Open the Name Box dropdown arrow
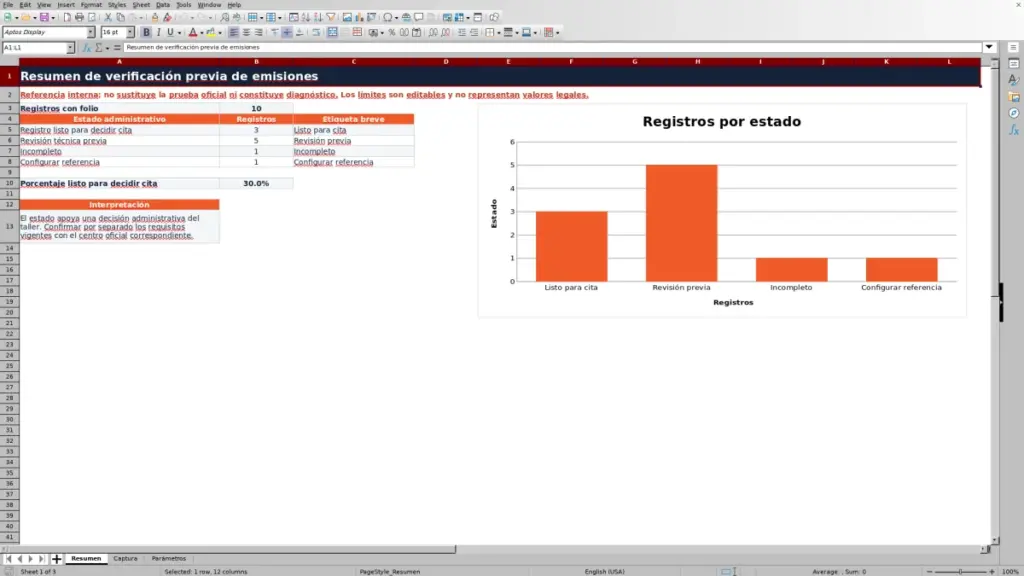This screenshot has height=576, width=1024. pos(71,48)
